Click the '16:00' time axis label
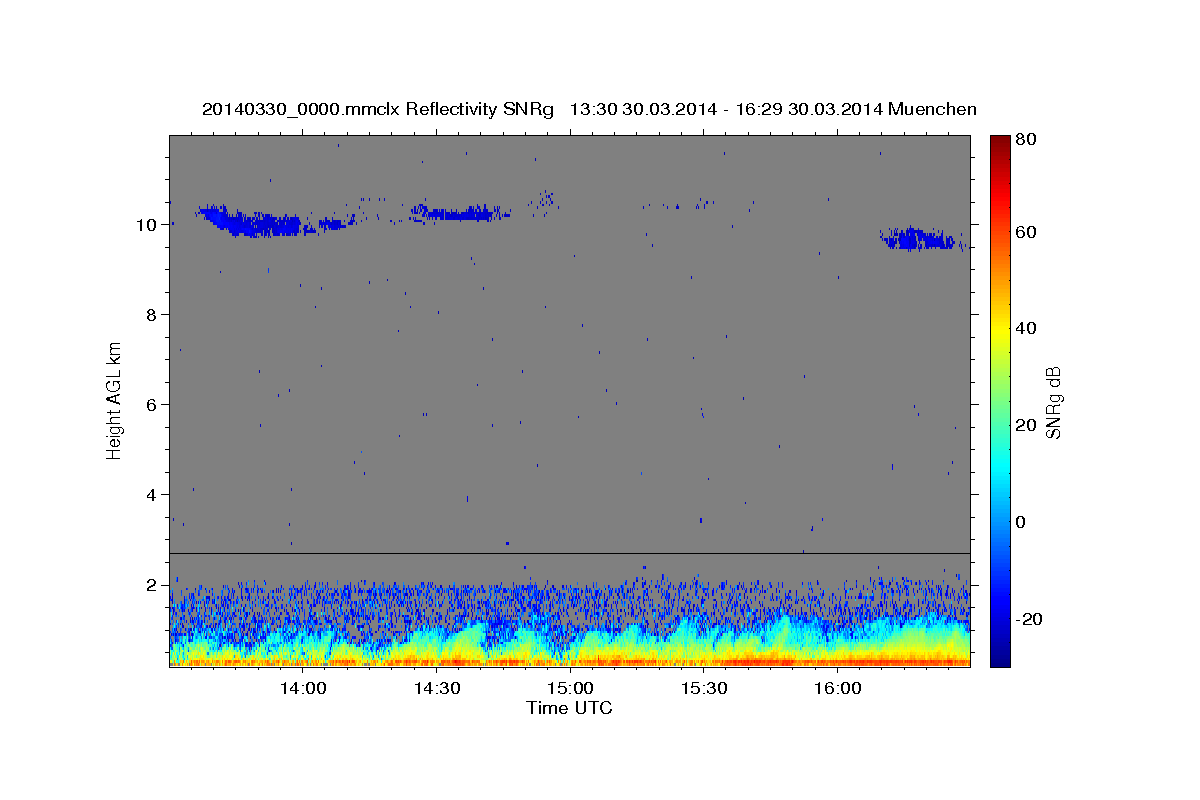The image size is (1200, 800). tap(838, 688)
